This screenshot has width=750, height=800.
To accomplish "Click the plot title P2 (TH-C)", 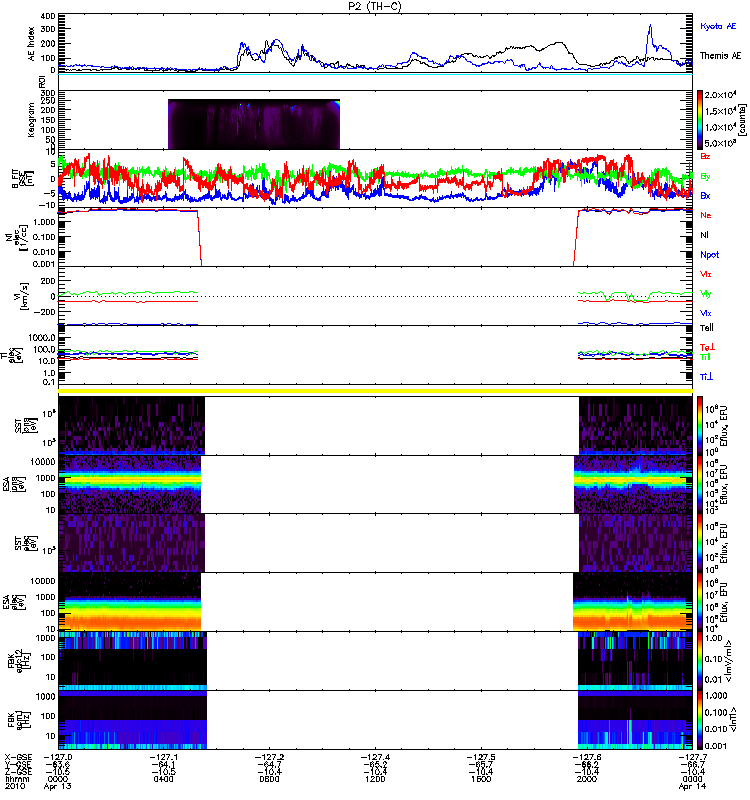I will coord(374,6).
